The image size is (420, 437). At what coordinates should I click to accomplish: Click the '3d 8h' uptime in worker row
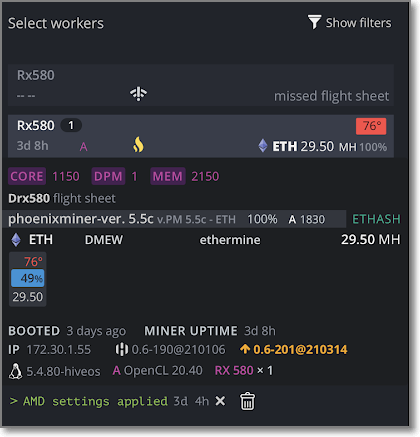33,146
